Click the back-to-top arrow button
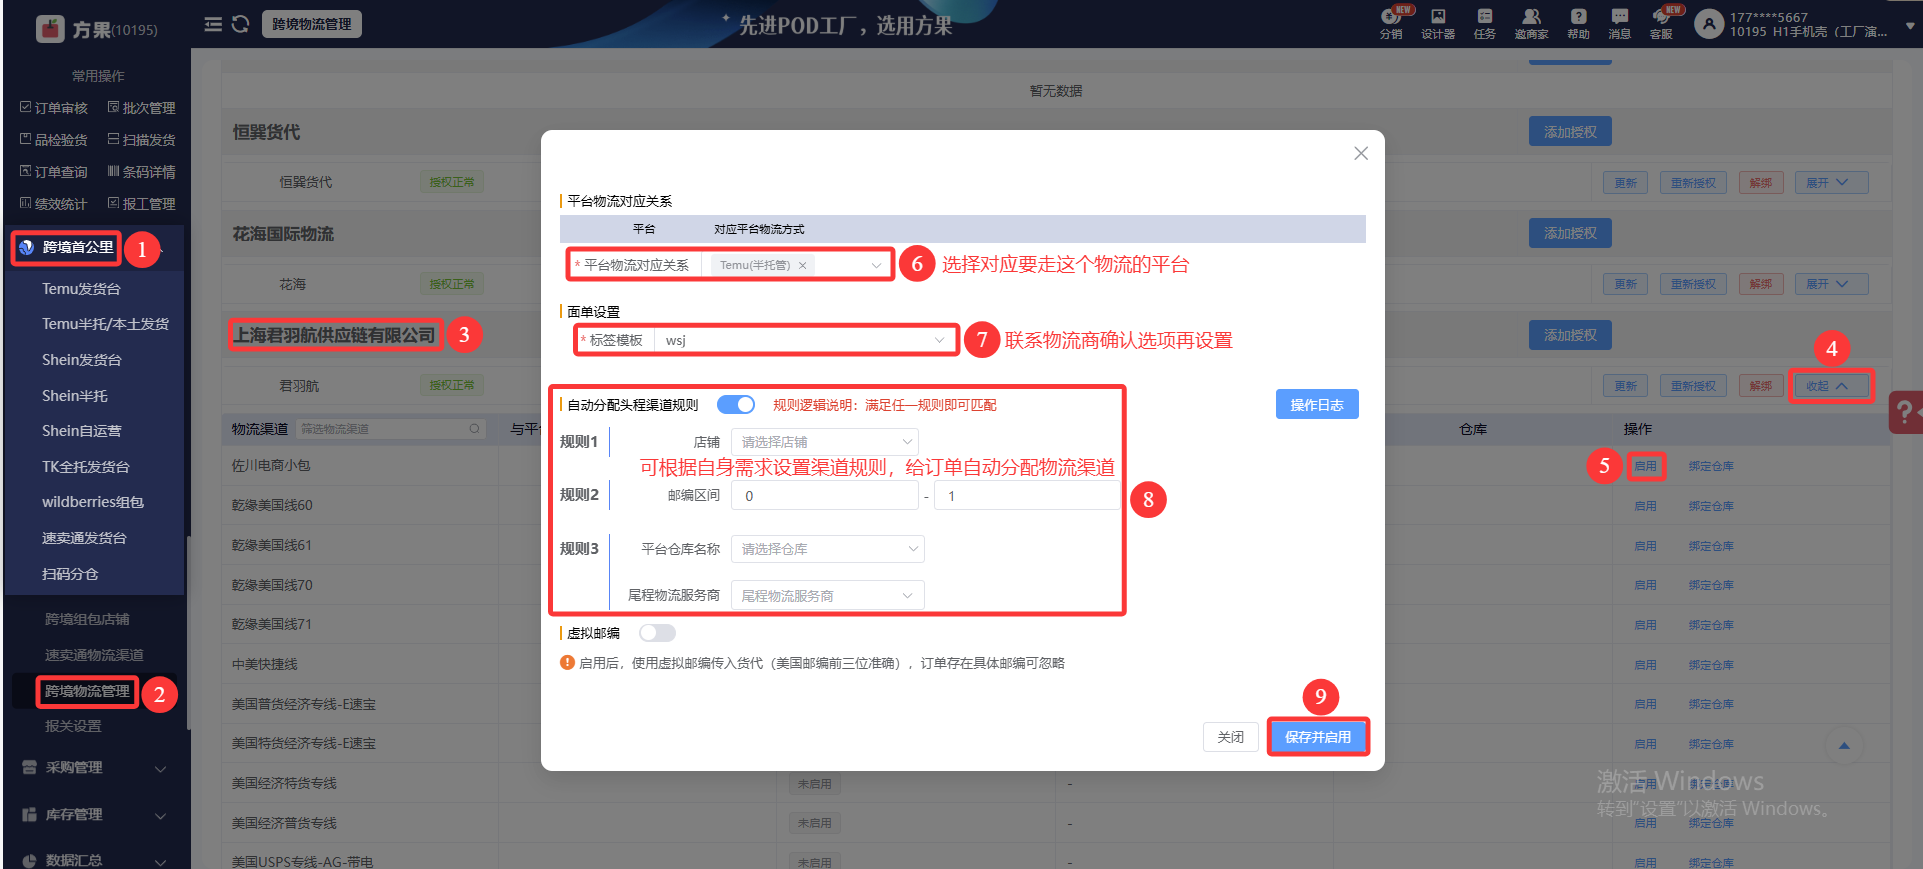Viewport: 1923px width, 869px height. point(1844,746)
